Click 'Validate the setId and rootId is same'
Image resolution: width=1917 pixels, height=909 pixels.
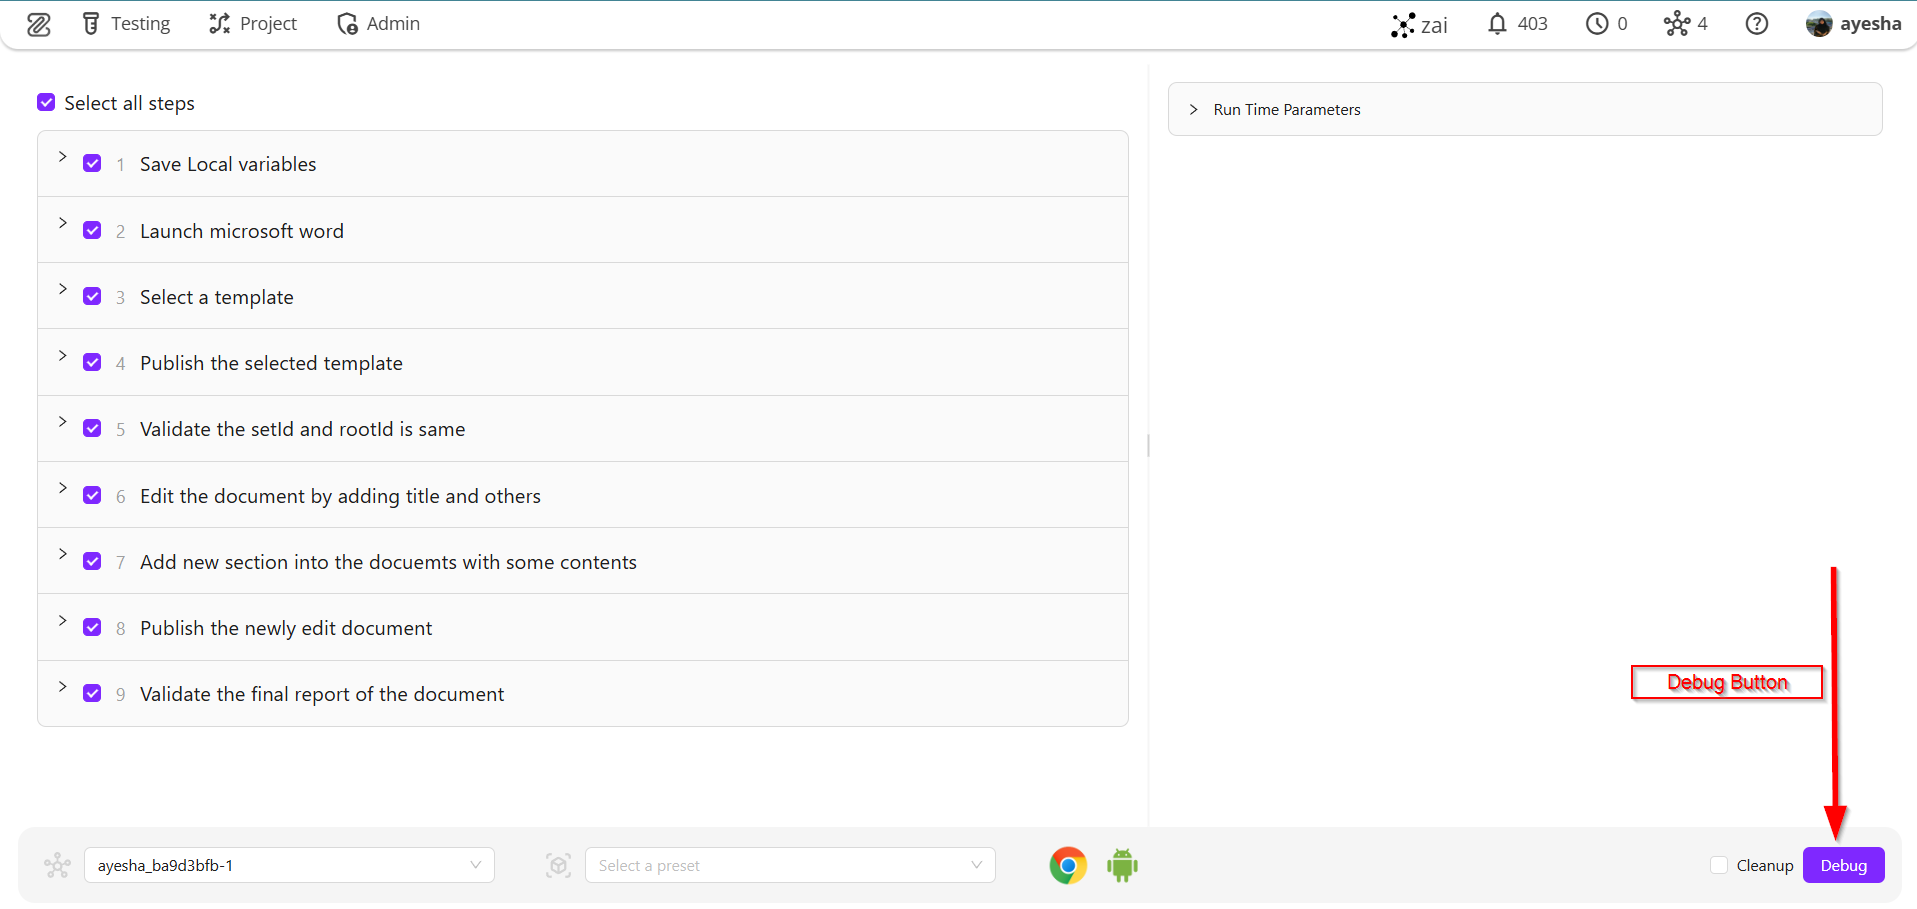(x=302, y=429)
